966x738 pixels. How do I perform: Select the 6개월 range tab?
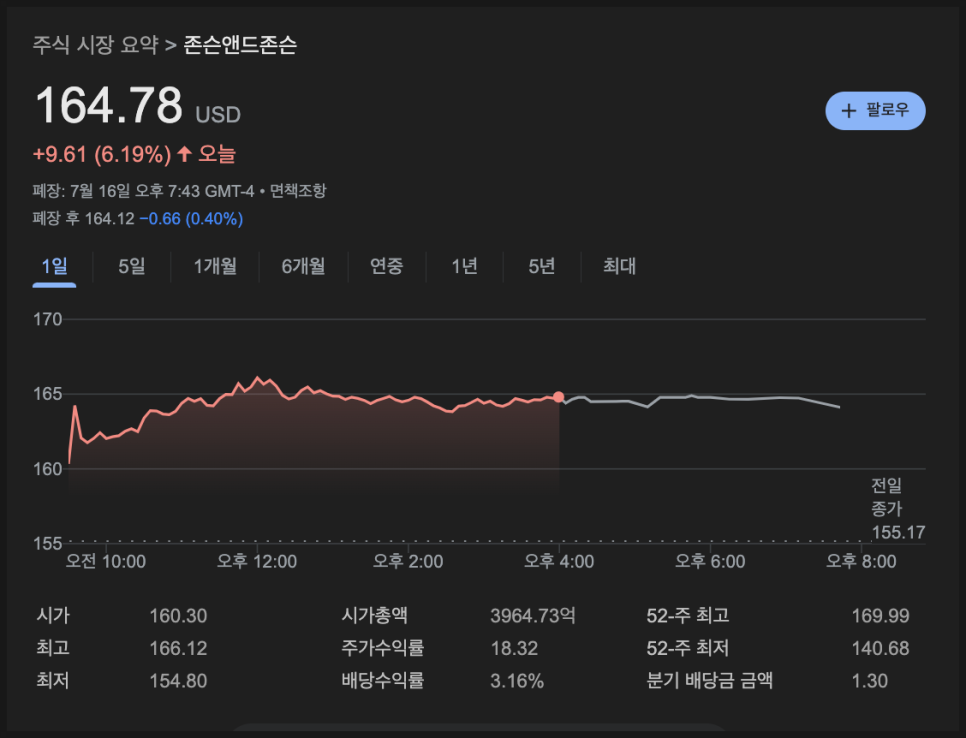point(303,266)
